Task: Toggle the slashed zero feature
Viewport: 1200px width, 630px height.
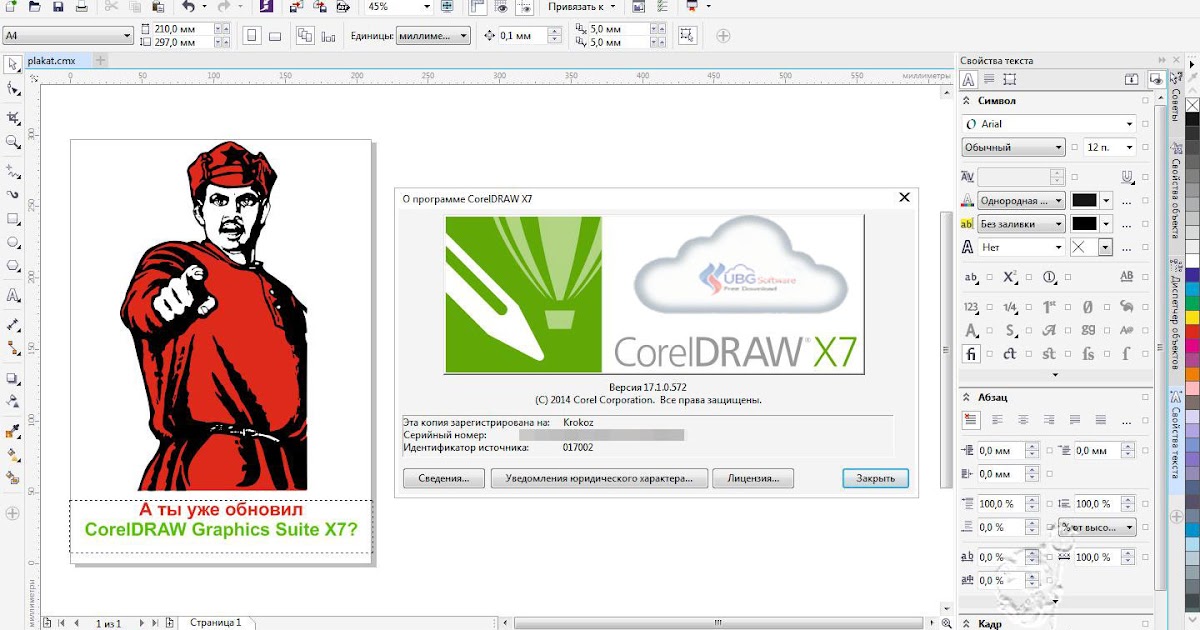Action: (1088, 307)
